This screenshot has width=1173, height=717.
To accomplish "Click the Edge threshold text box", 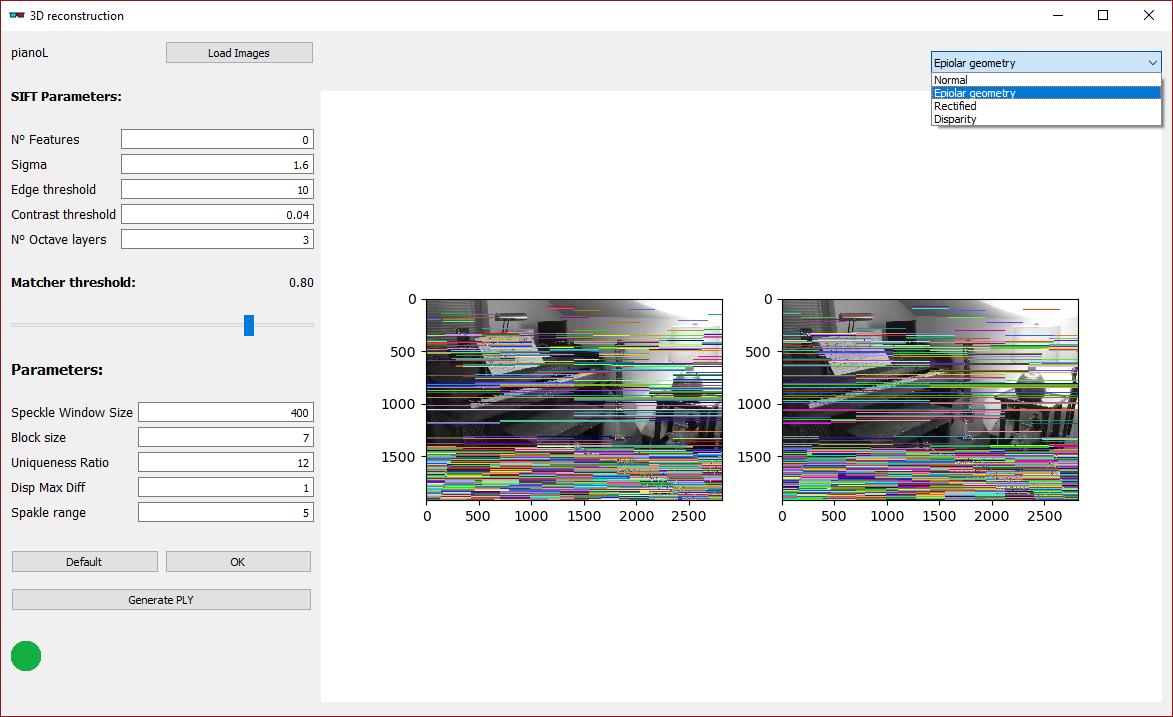I will [216, 188].
